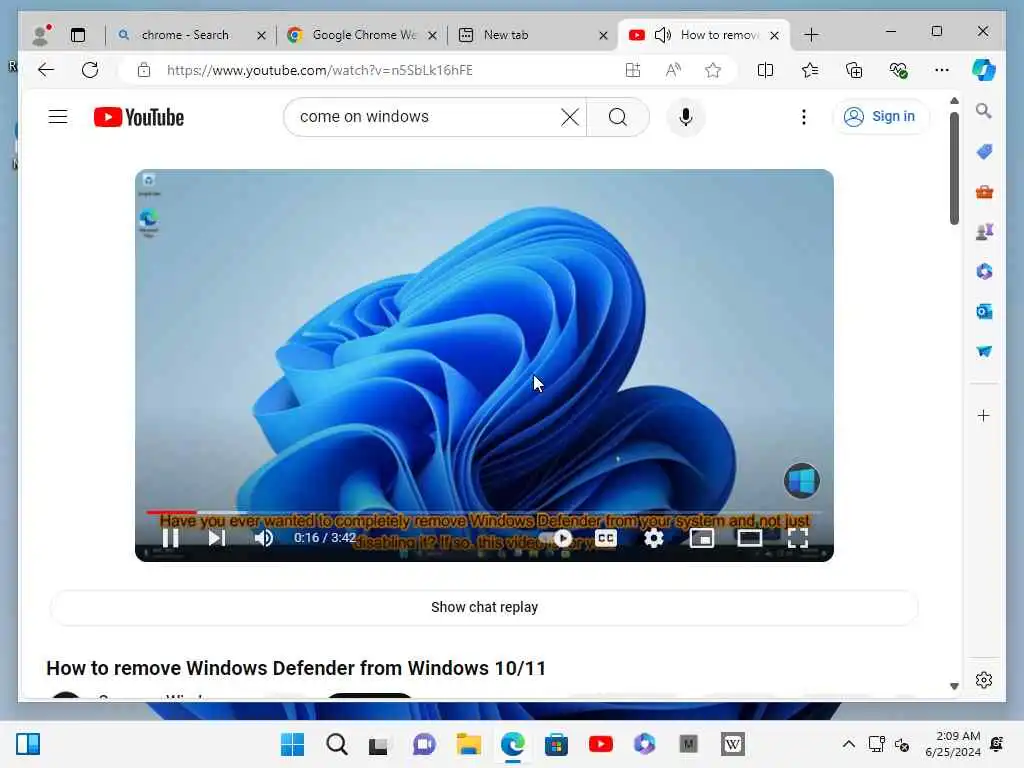Toggle closed captions CC button

pos(605,538)
